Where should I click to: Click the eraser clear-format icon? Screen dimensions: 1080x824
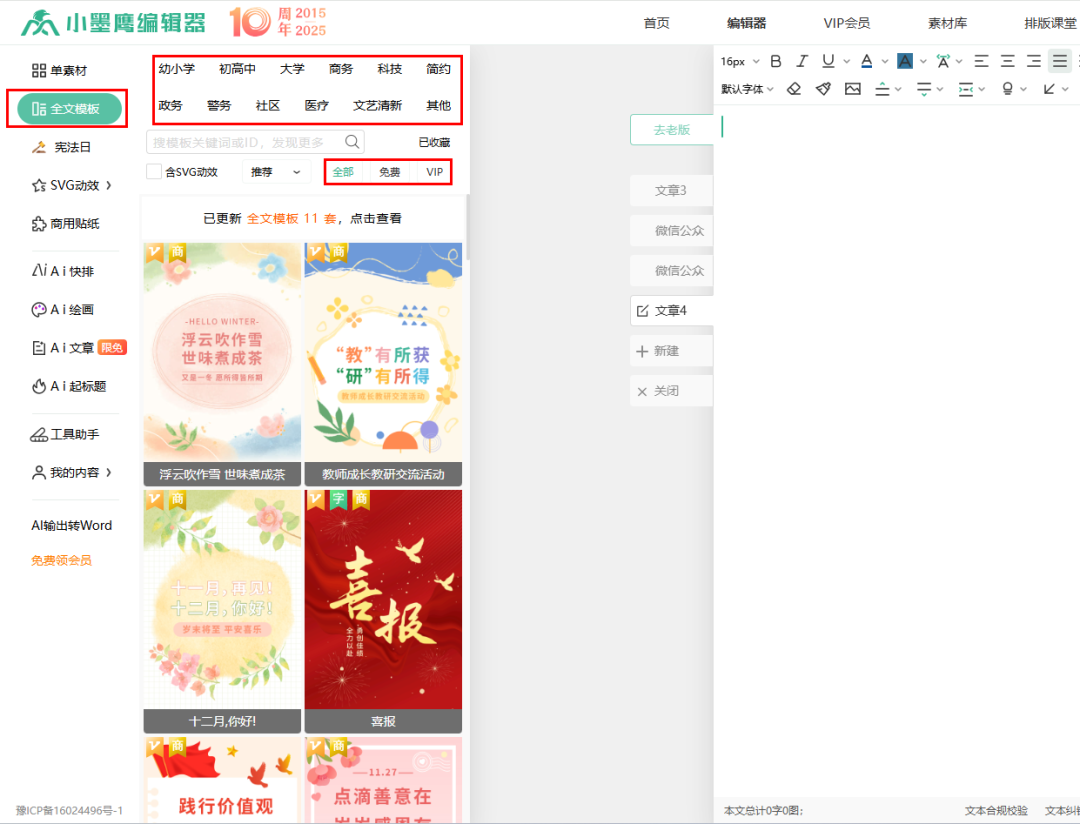pos(794,89)
